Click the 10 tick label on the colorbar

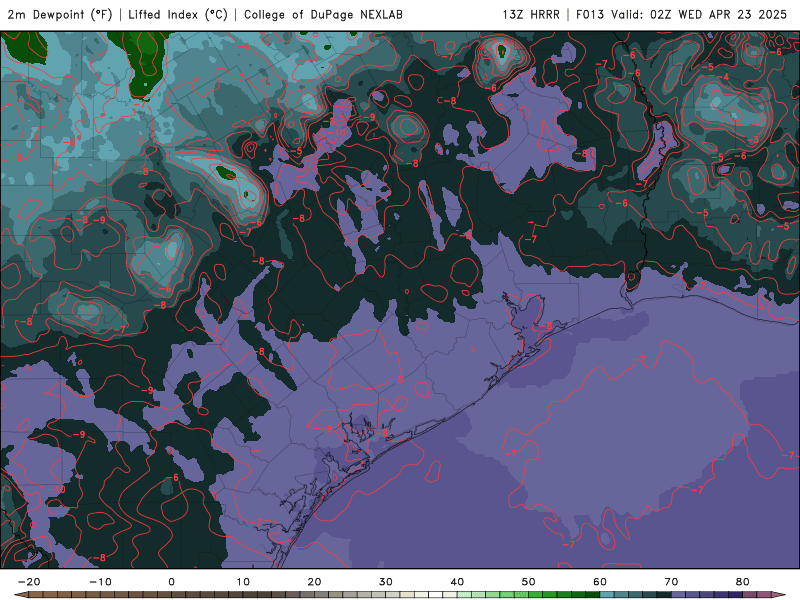pyautogui.click(x=243, y=582)
